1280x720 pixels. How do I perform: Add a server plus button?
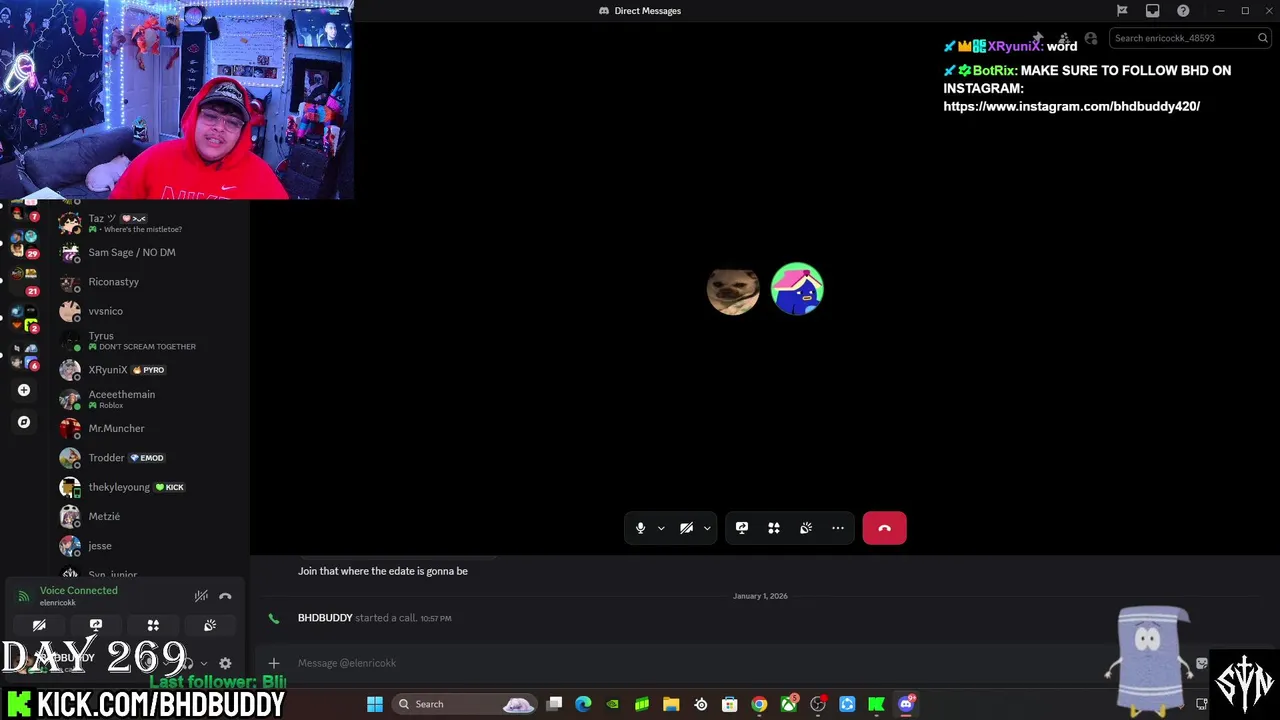tap(24, 390)
